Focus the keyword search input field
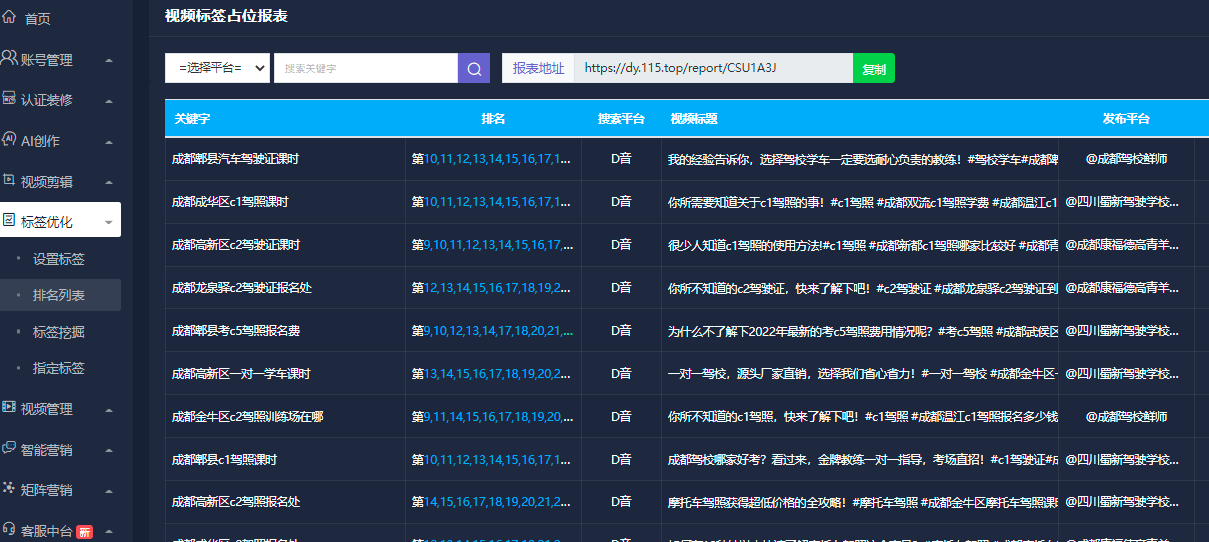 coord(365,68)
